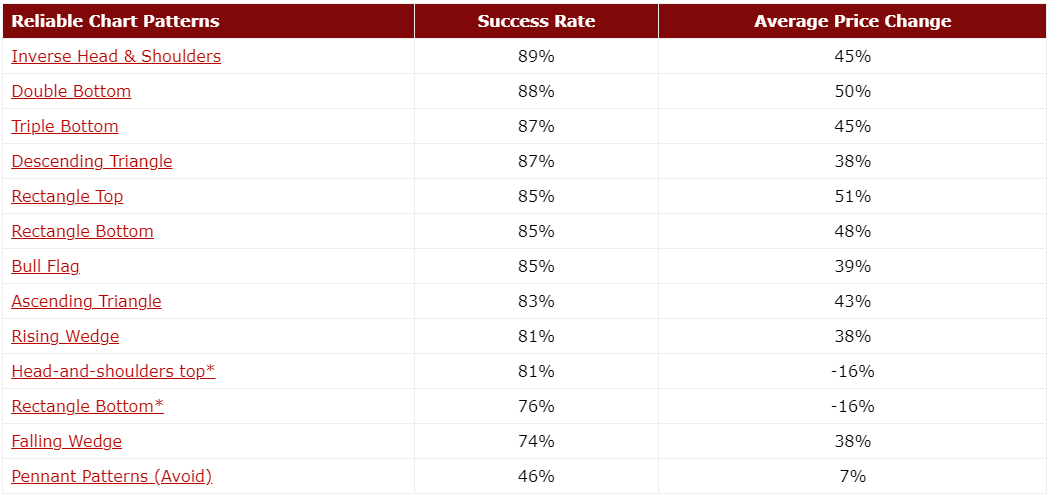
Task: Open the Rectangle Top pattern link
Action: pyautogui.click(x=67, y=196)
